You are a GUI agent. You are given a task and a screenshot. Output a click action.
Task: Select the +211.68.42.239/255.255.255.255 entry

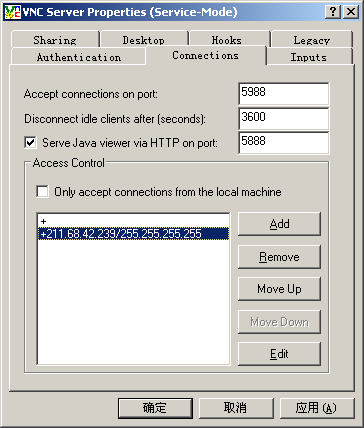pyautogui.click(x=133, y=234)
